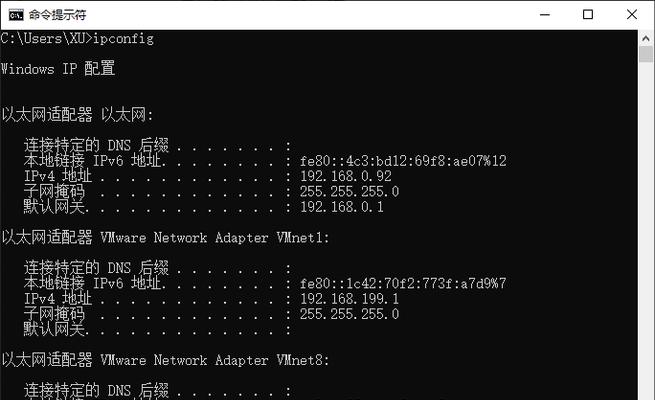Click first adapter's subnet mask 255.255.255.0
Screen dimensions: 655x400
[349, 192]
